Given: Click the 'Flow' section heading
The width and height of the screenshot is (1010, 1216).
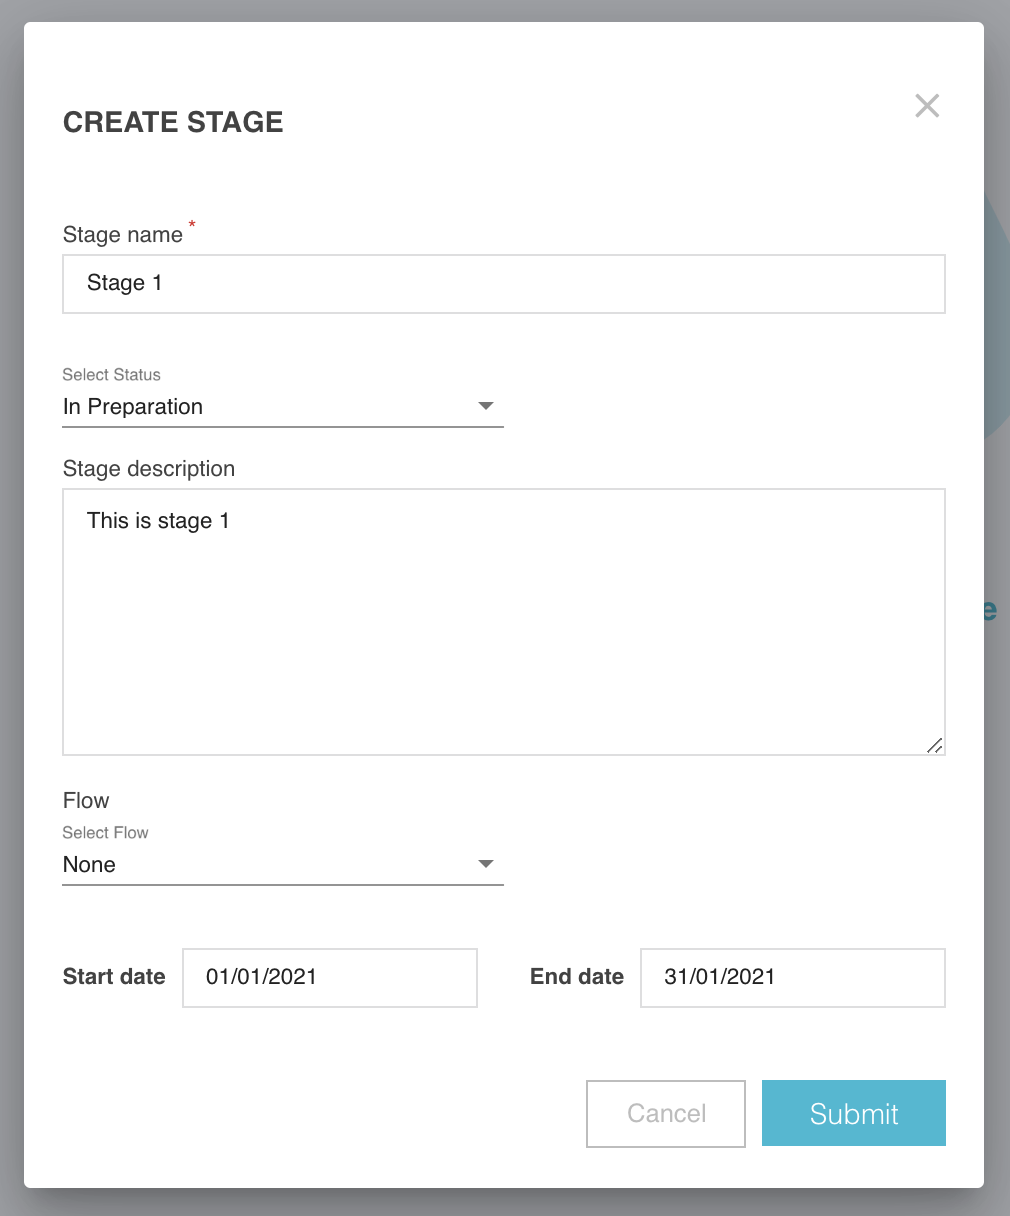Looking at the screenshot, I should click(x=86, y=801).
